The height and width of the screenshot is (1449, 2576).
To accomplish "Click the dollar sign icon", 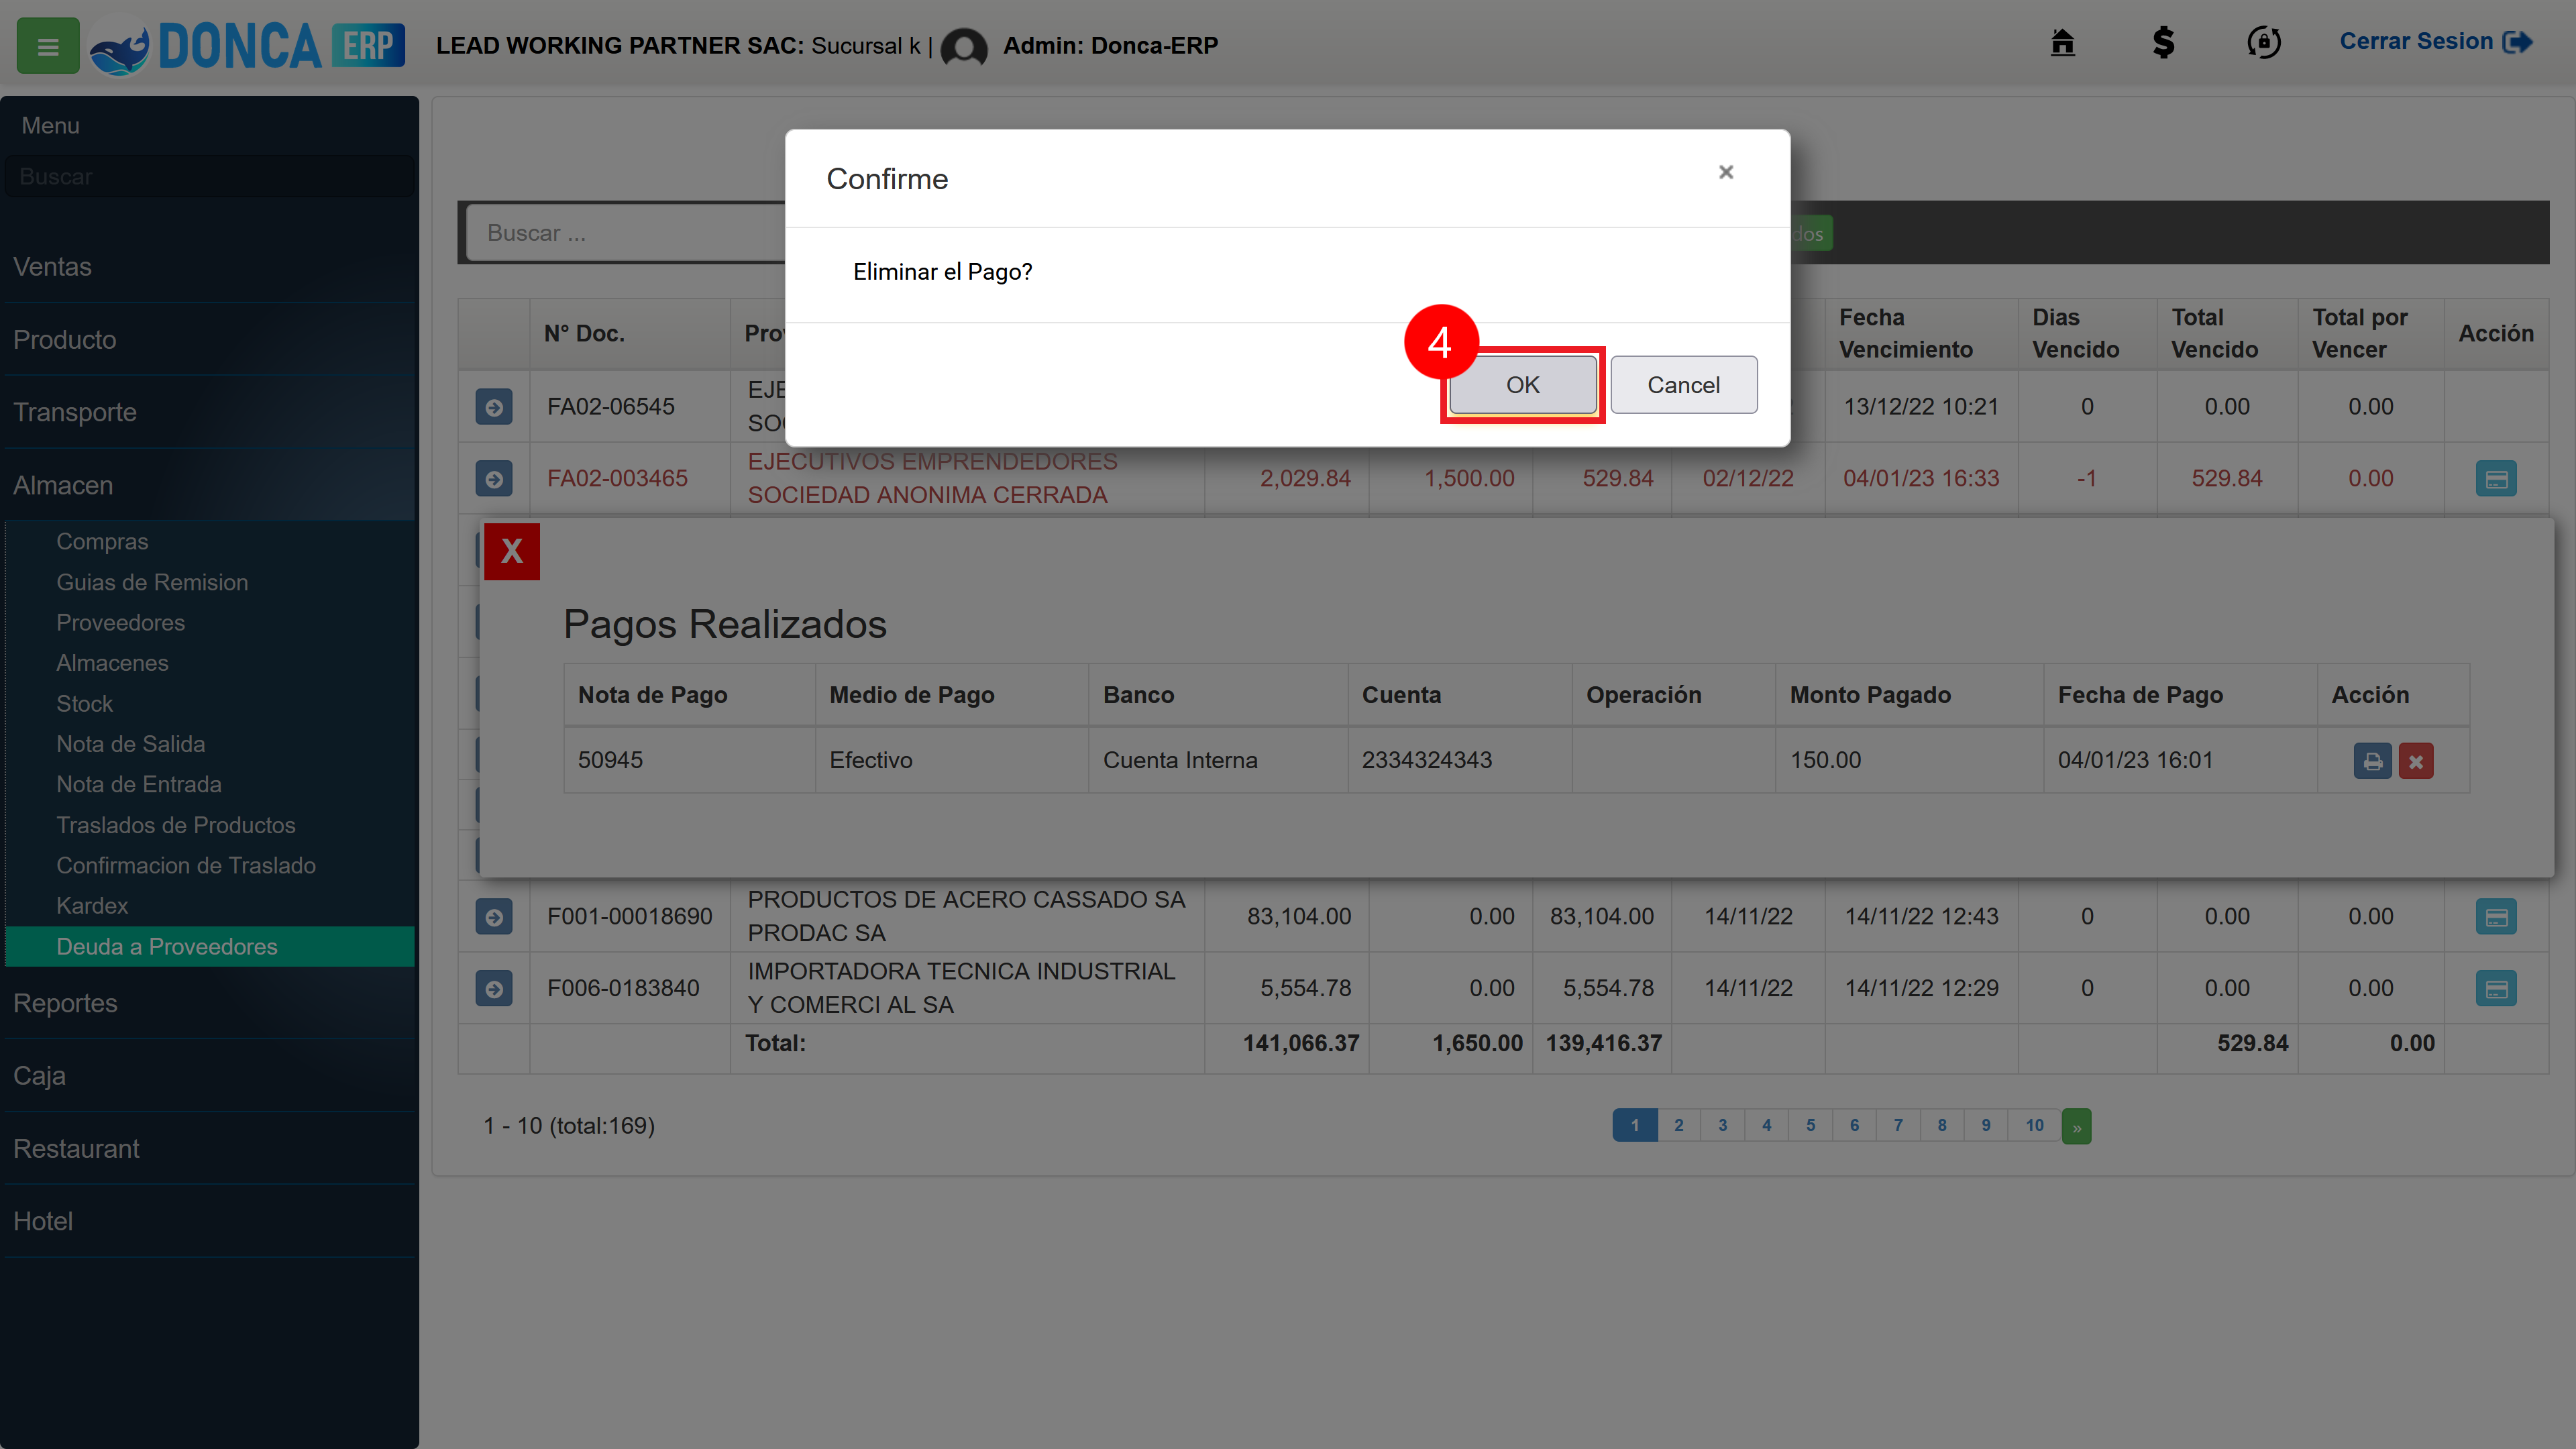I will [x=2163, y=42].
